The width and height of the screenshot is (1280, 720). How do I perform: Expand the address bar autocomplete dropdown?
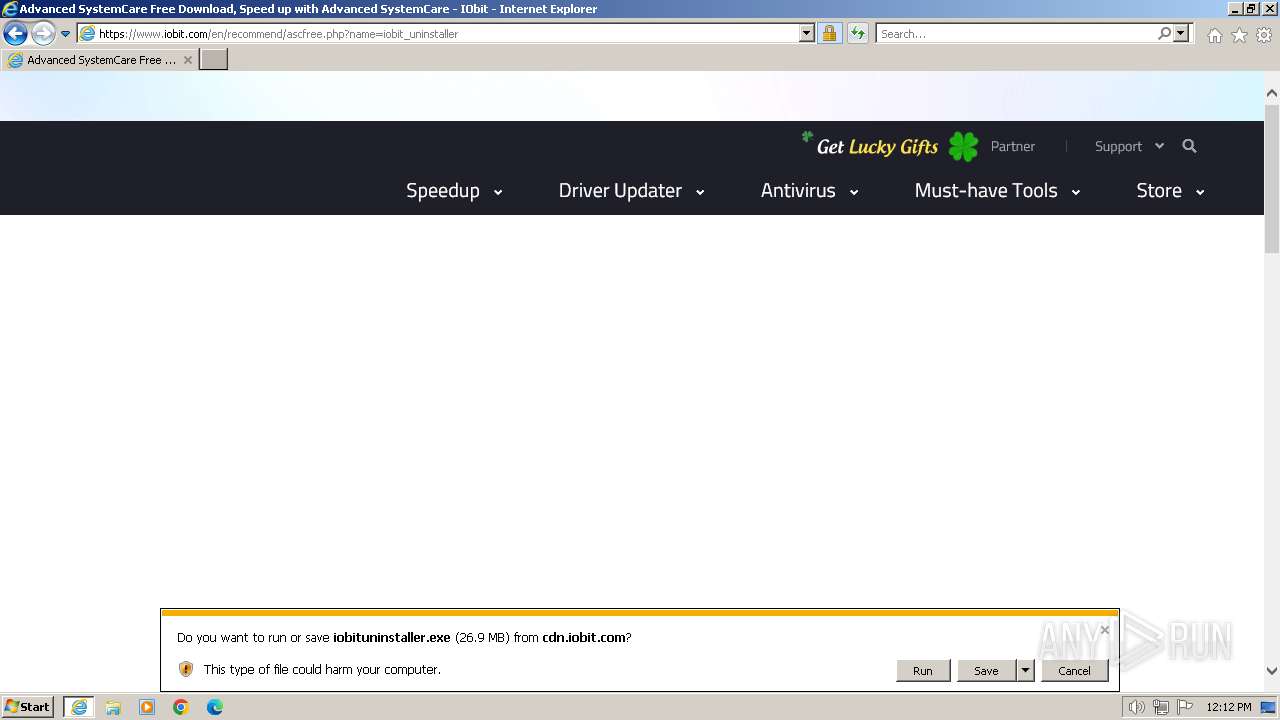point(807,33)
